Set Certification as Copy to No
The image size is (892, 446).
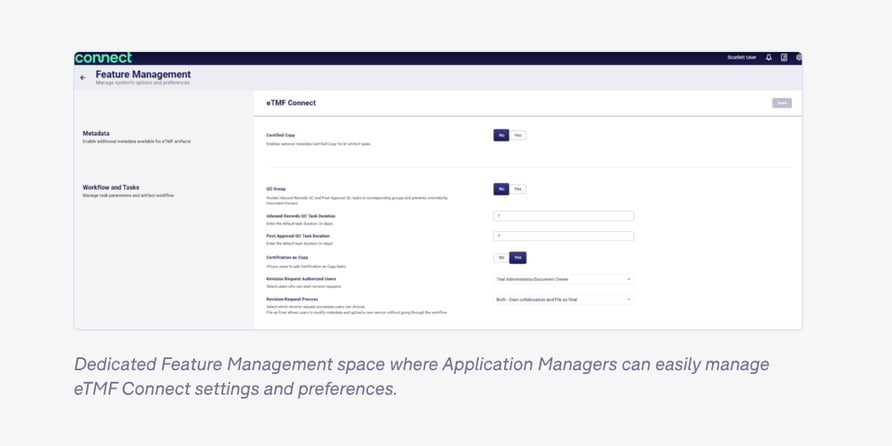(x=501, y=258)
